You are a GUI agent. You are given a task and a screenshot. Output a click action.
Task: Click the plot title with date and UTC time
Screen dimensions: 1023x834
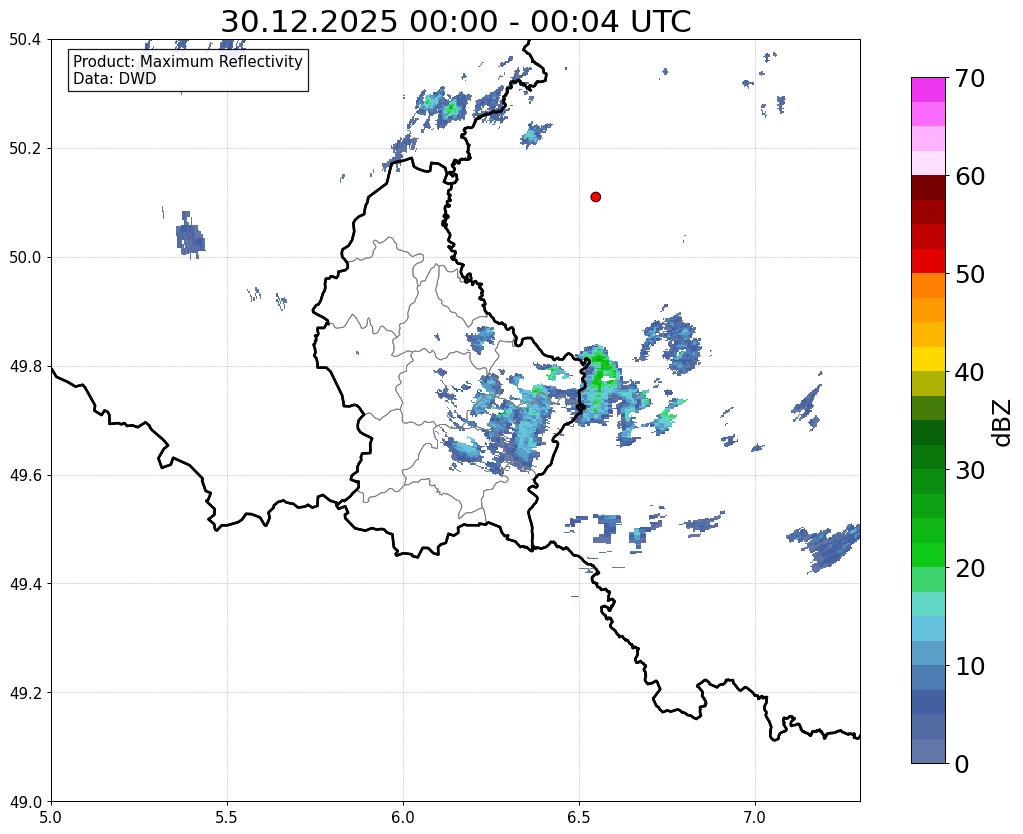(455, 22)
